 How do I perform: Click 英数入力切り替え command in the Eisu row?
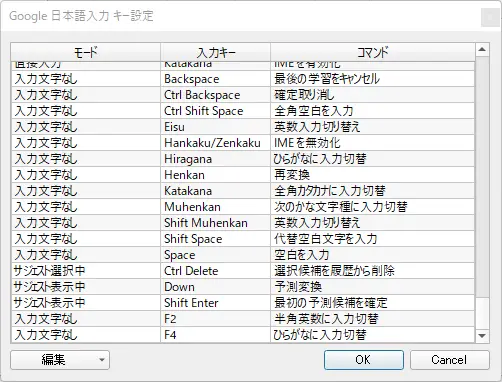click(373, 127)
